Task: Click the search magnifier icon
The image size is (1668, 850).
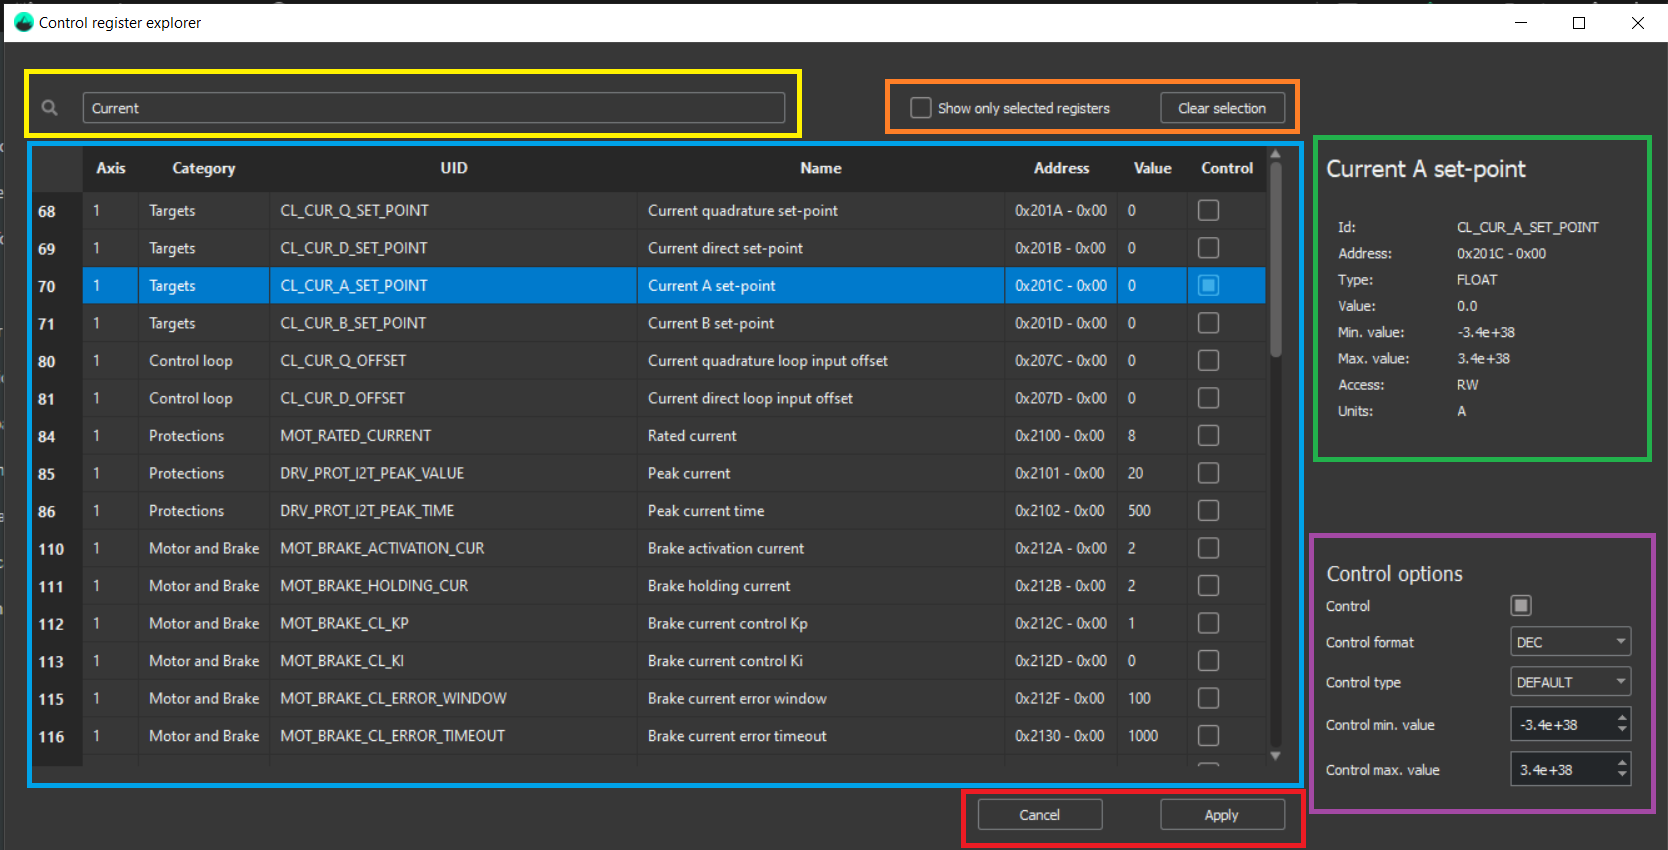Action: coord(49,108)
